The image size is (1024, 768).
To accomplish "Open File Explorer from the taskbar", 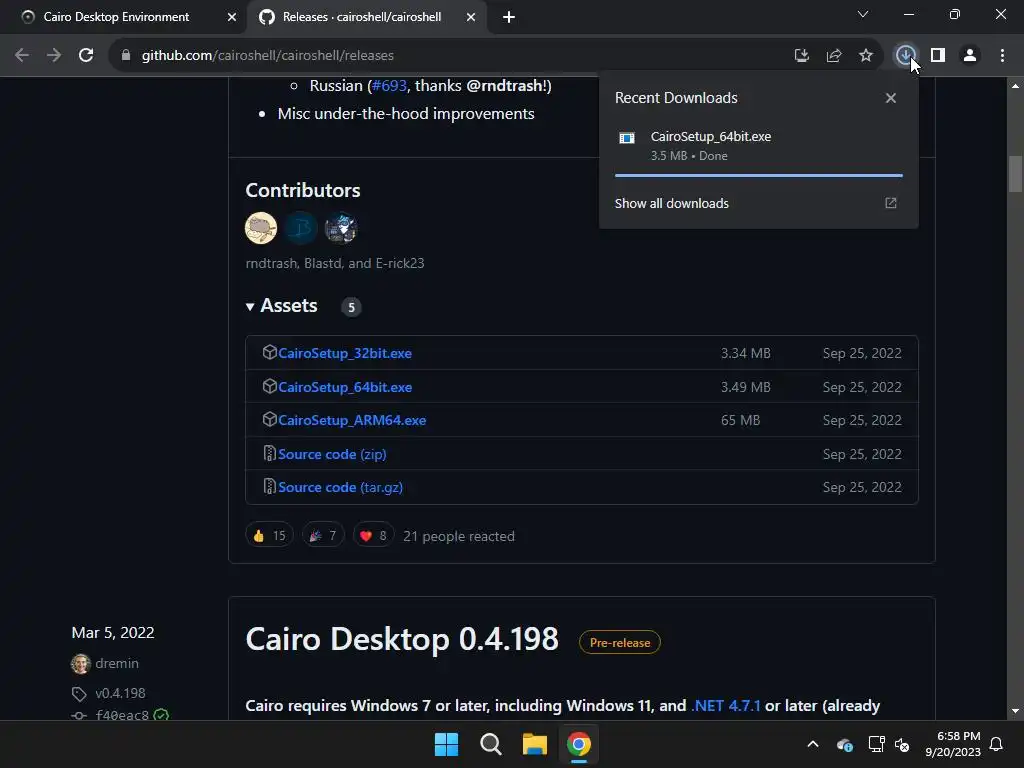I will (534, 744).
